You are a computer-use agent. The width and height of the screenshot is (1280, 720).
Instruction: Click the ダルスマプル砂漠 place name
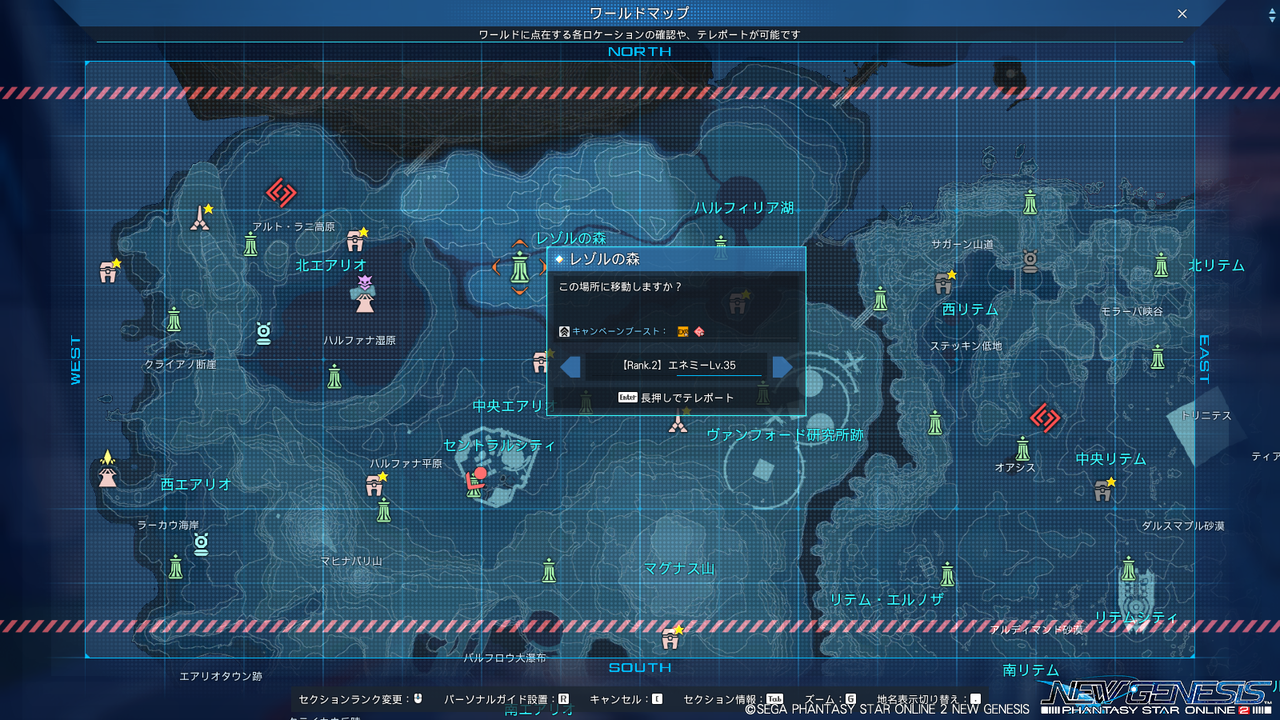point(1183,526)
